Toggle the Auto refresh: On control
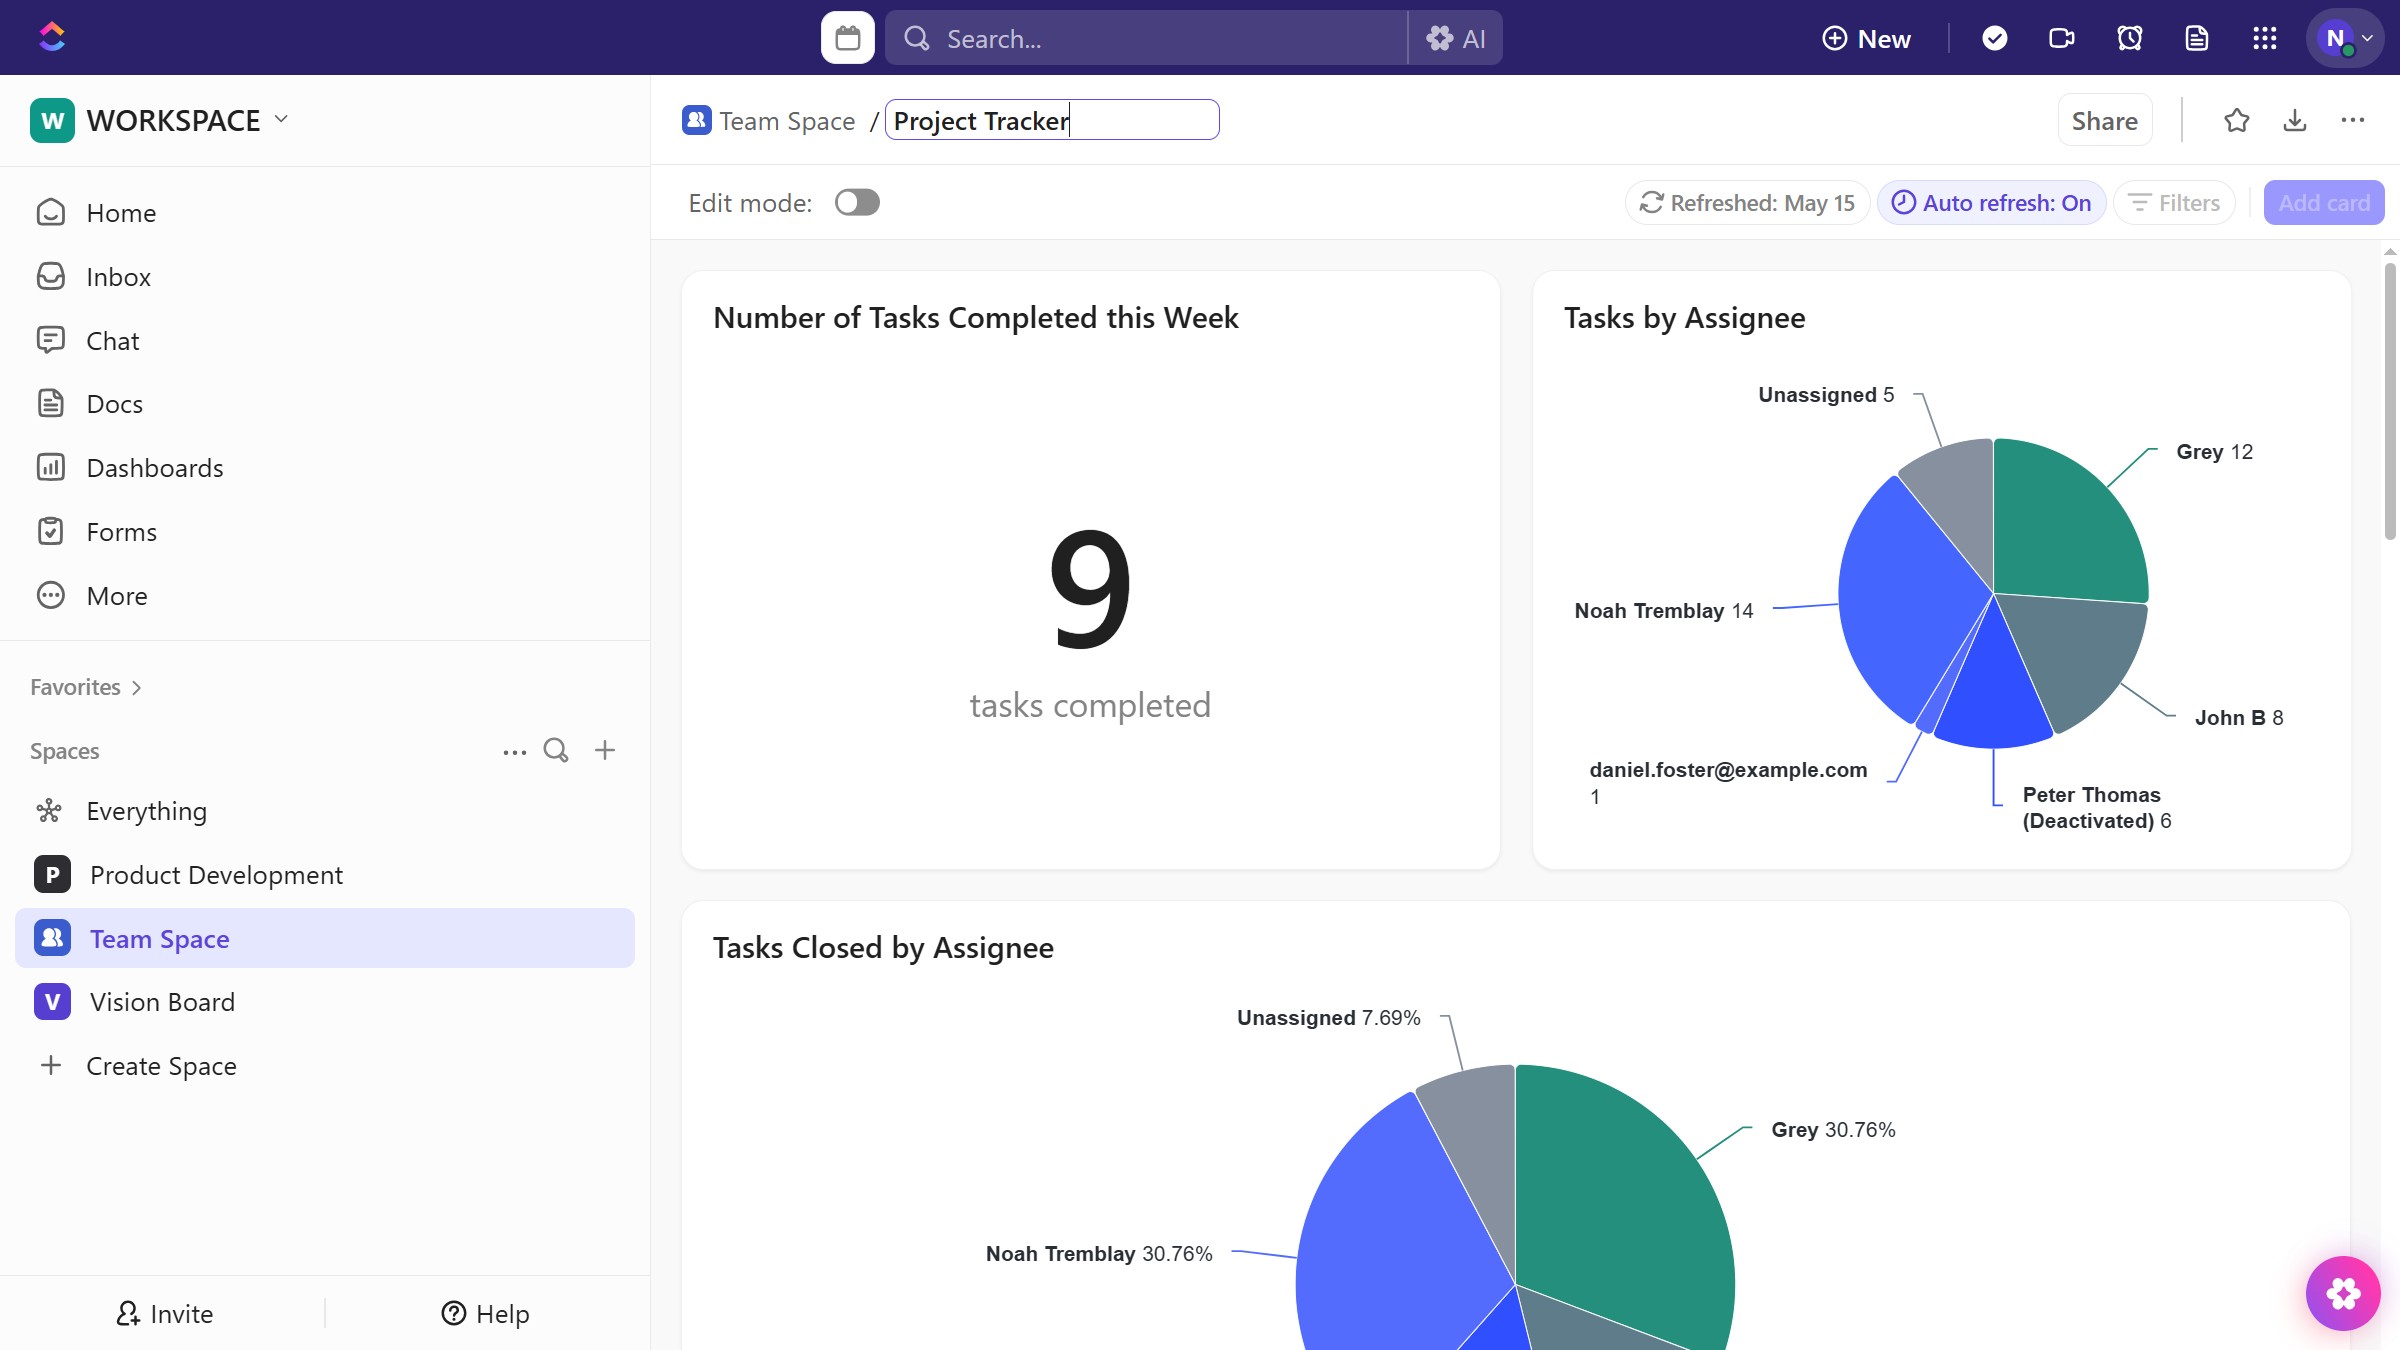2400x1350 pixels. [1991, 202]
